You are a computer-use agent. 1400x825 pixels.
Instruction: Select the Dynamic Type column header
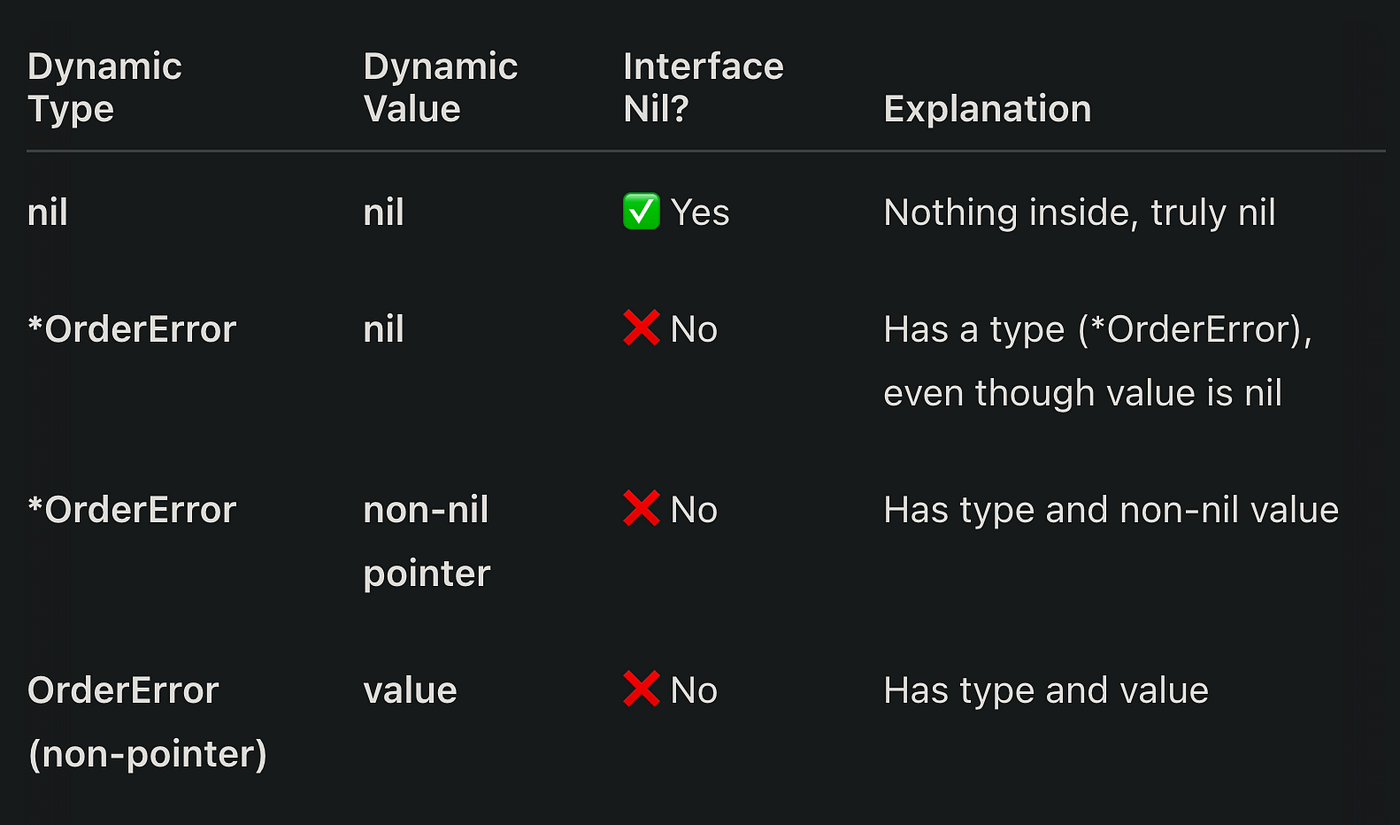click(x=105, y=87)
